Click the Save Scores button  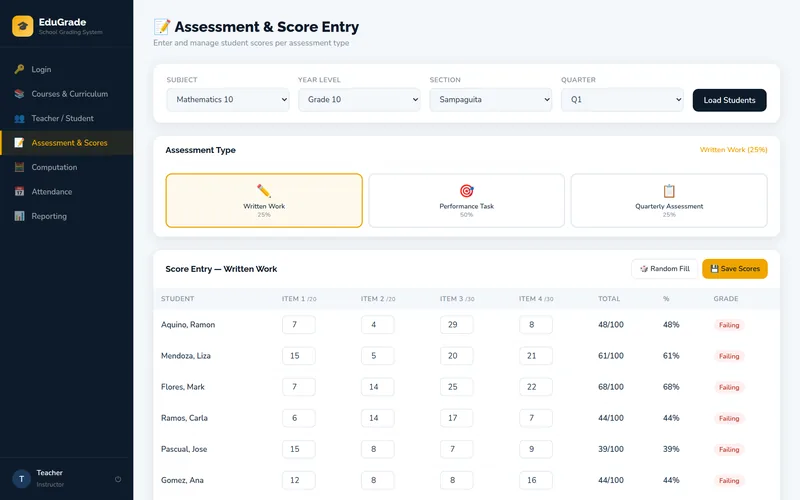coord(735,269)
